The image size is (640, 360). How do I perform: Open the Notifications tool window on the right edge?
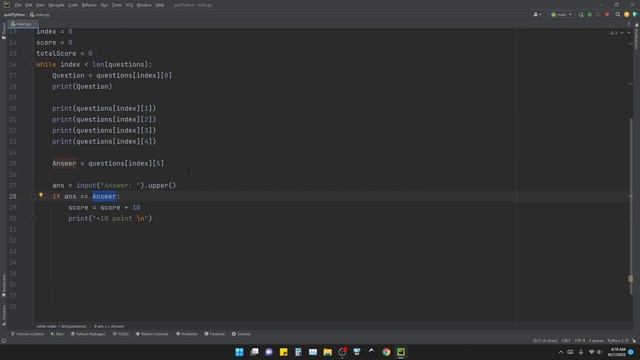636,37
